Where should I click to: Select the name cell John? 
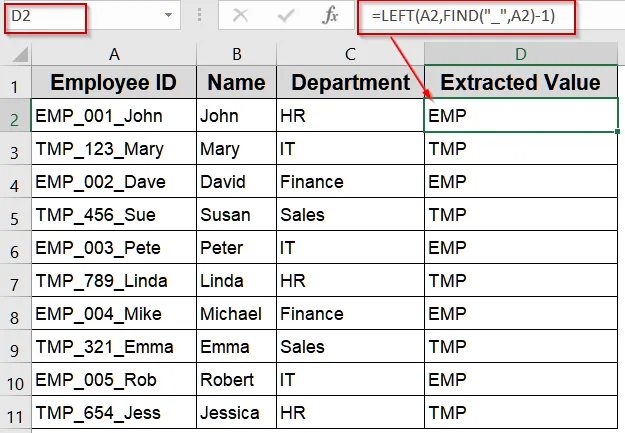[237, 116]
